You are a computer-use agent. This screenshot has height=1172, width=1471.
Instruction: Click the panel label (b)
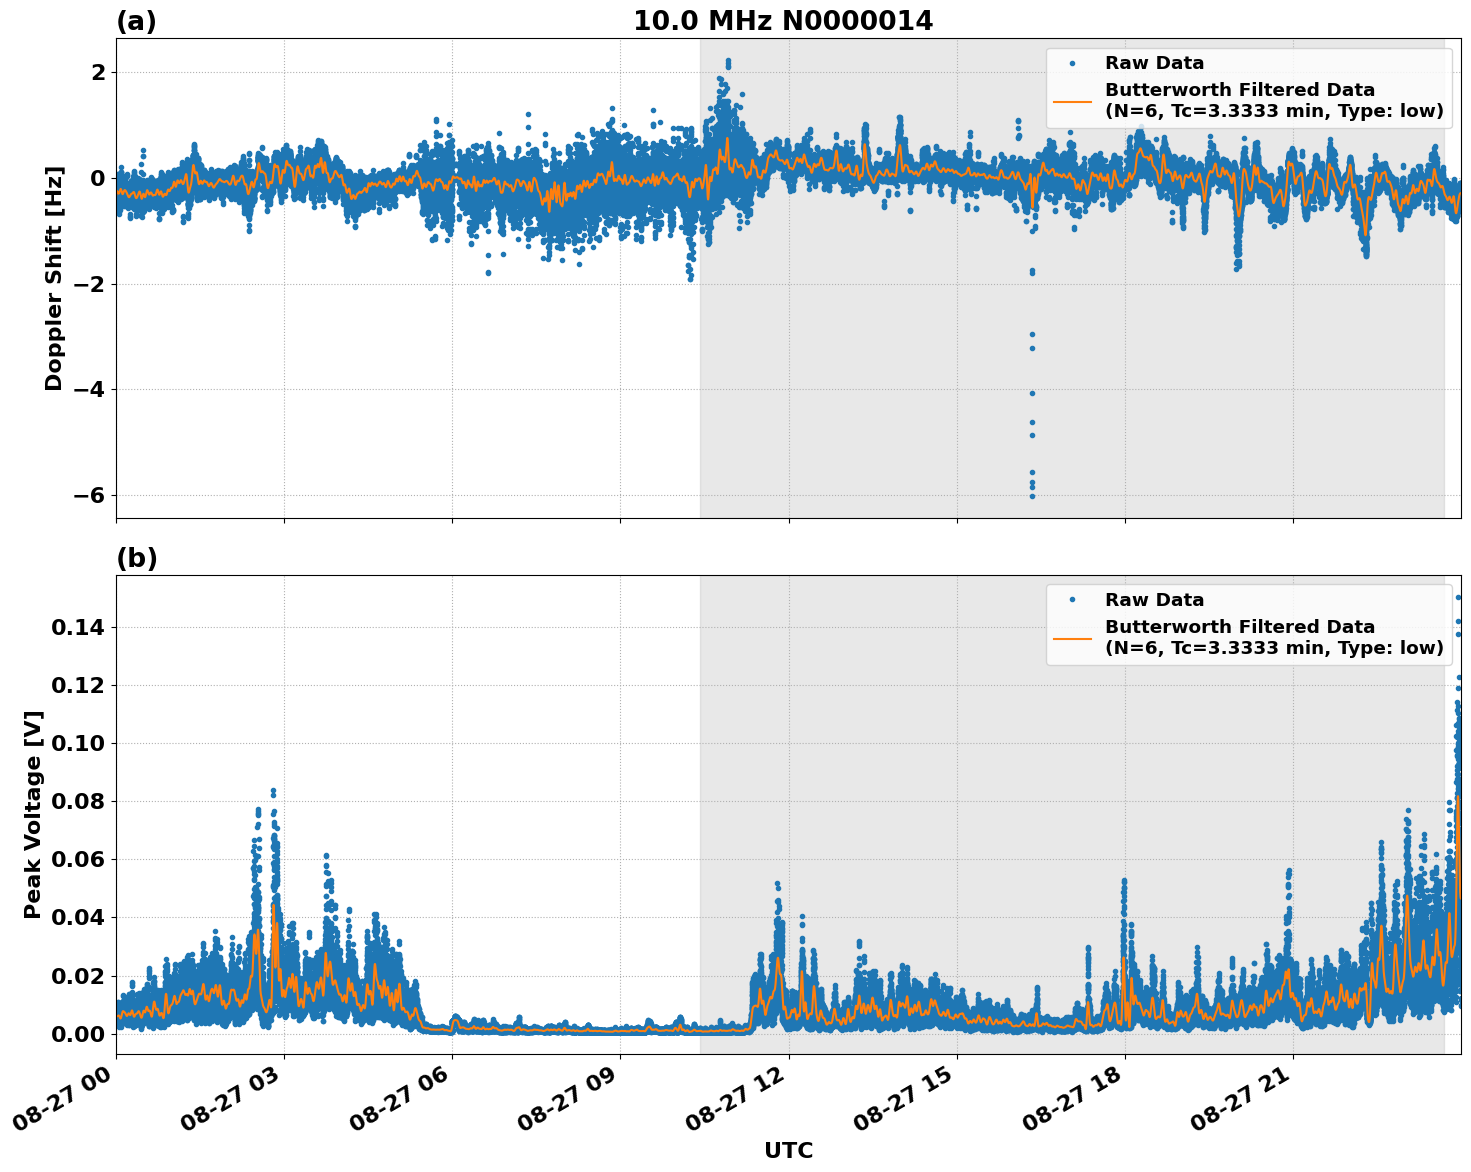tap(136, 557)
